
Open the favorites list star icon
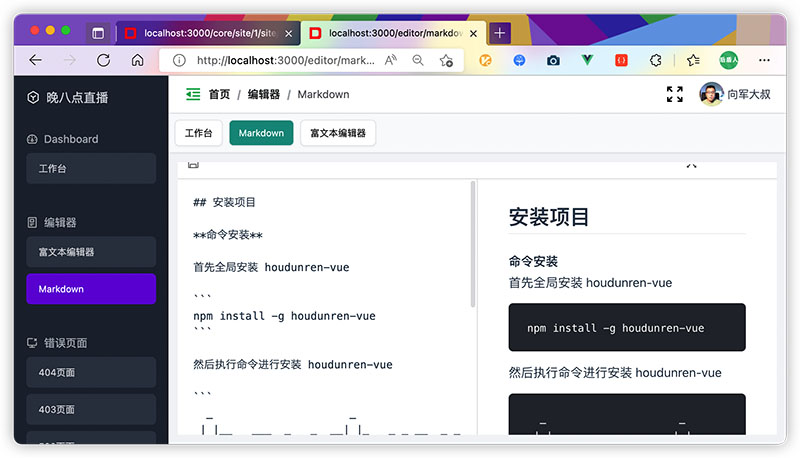[693, 60]
